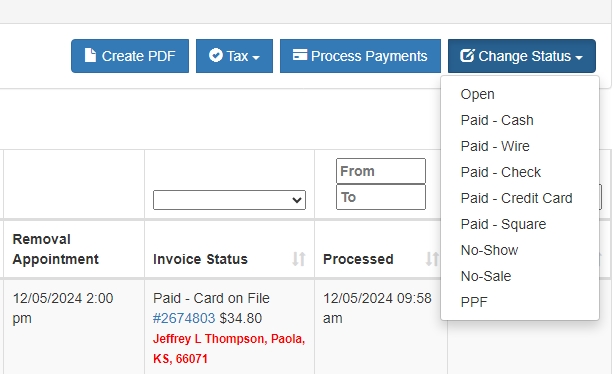Viewport: 614px width, 374px height.
Task: Click the credit card icon on Process Payments
Action: click(300, 55)
